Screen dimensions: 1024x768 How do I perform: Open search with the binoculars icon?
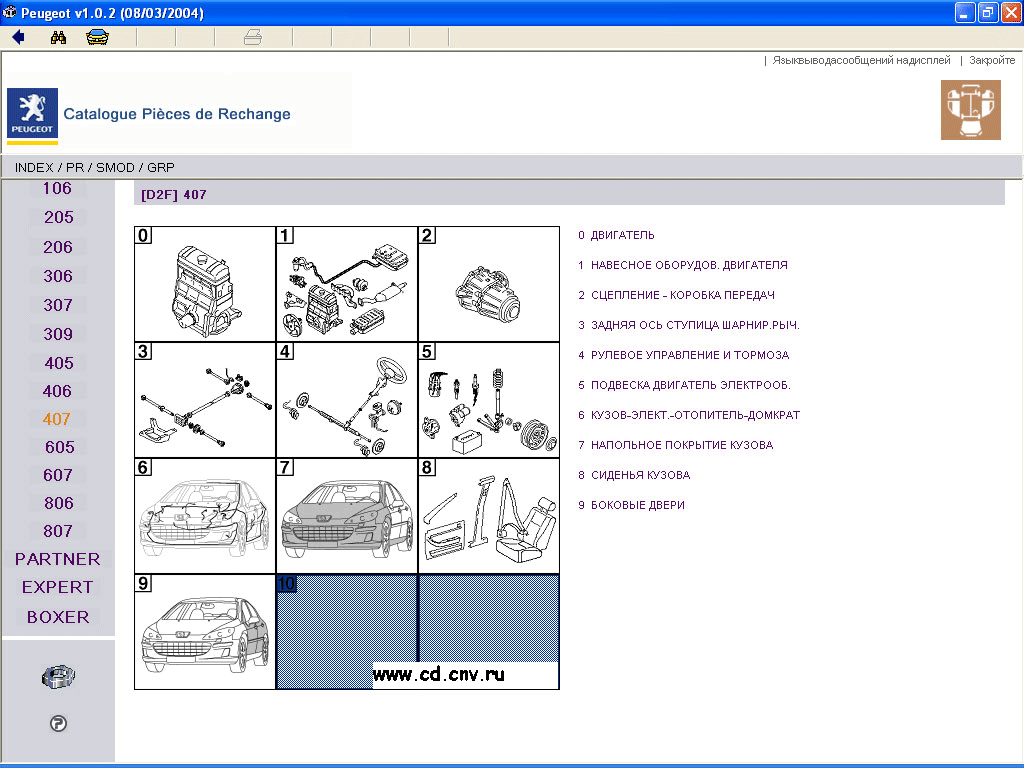click(x=58, y=37)
